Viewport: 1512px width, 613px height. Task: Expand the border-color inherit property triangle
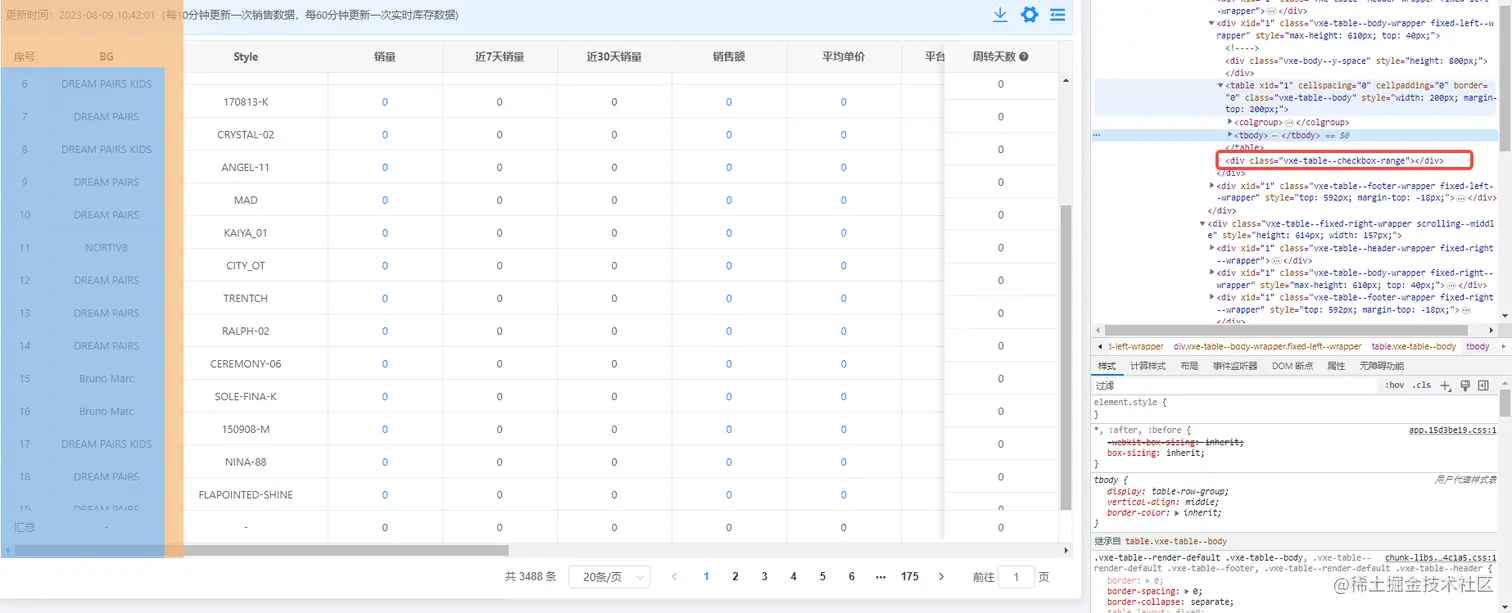tap(1177, 513)
